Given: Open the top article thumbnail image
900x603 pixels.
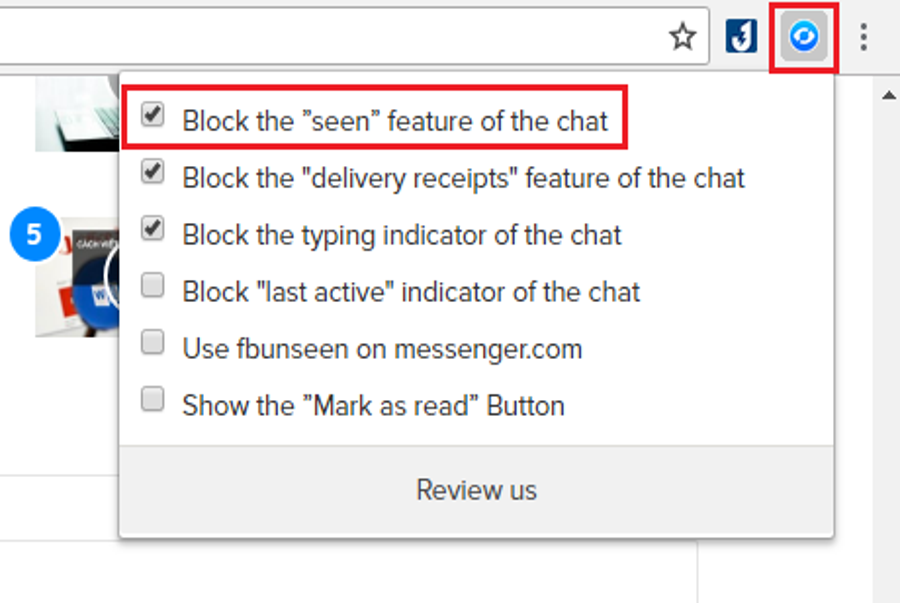Looking at the screenshot, I should 77,113.
